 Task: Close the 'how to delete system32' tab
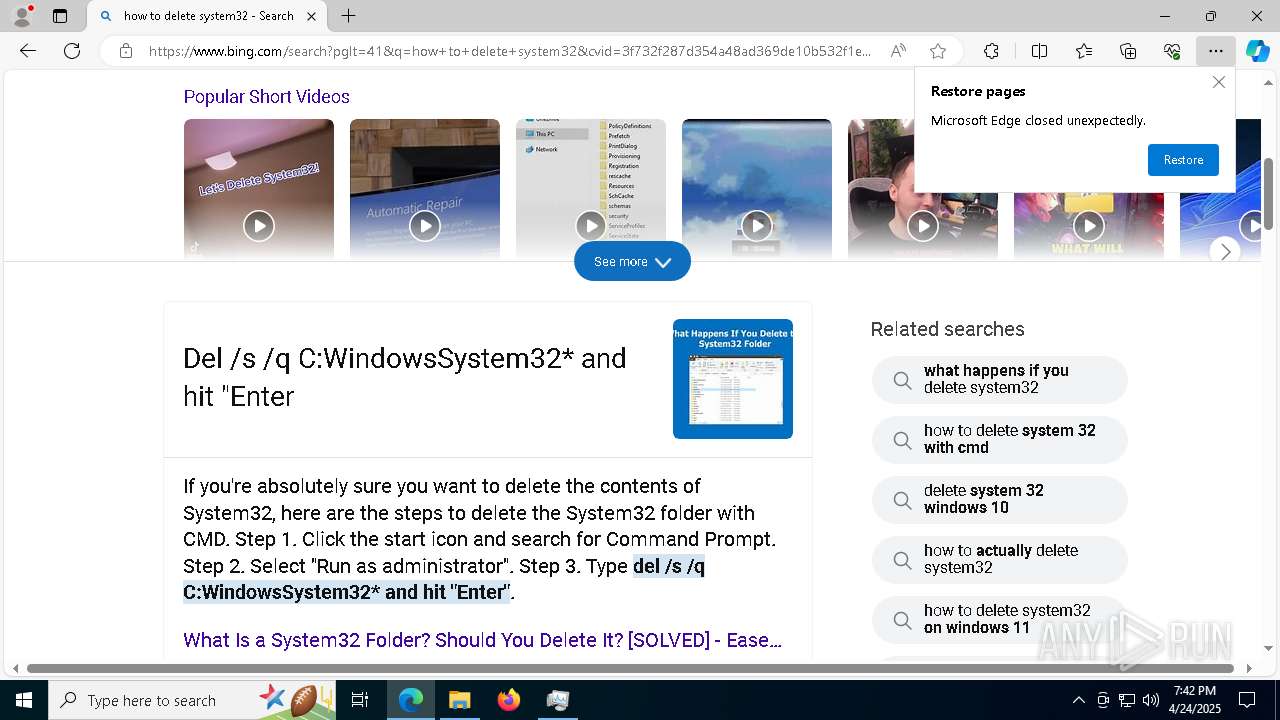(311, 16)
